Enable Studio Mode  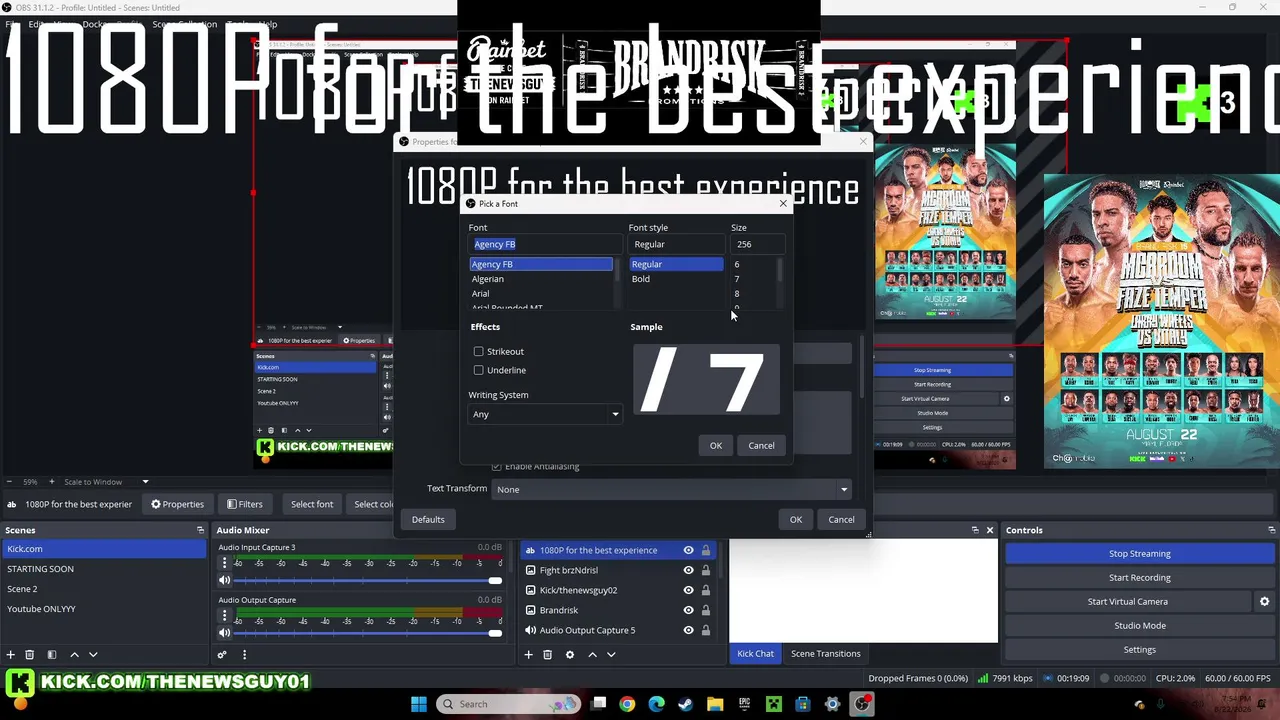pos(1139,625)
